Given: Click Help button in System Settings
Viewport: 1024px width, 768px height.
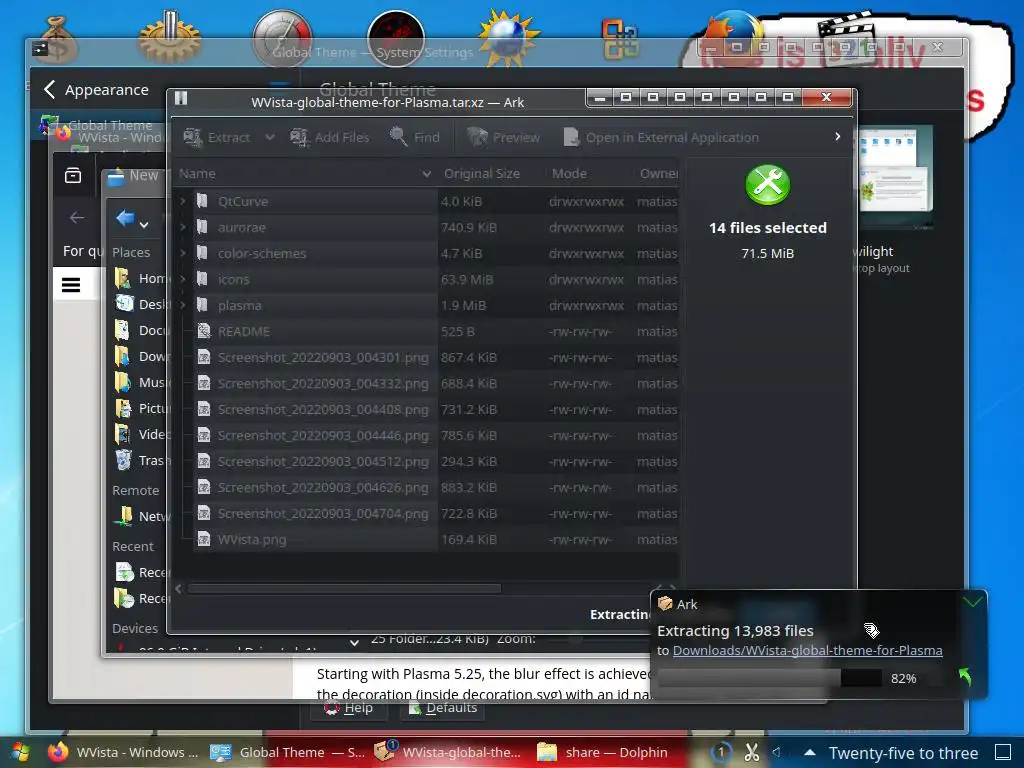Looking at the screenshot, I should [x=349, y=708].
